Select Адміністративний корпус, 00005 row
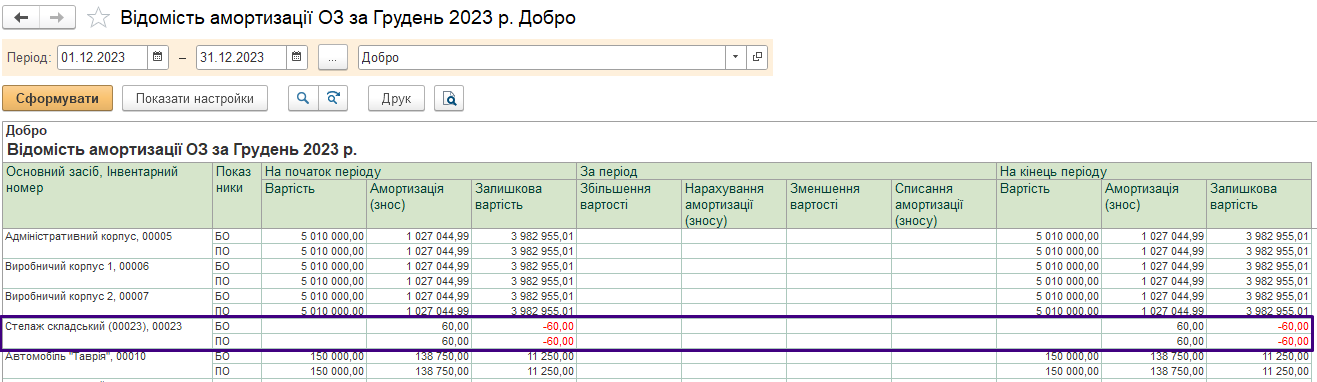1317x382 pixels. pyautogui.click(x=658, y=243)
